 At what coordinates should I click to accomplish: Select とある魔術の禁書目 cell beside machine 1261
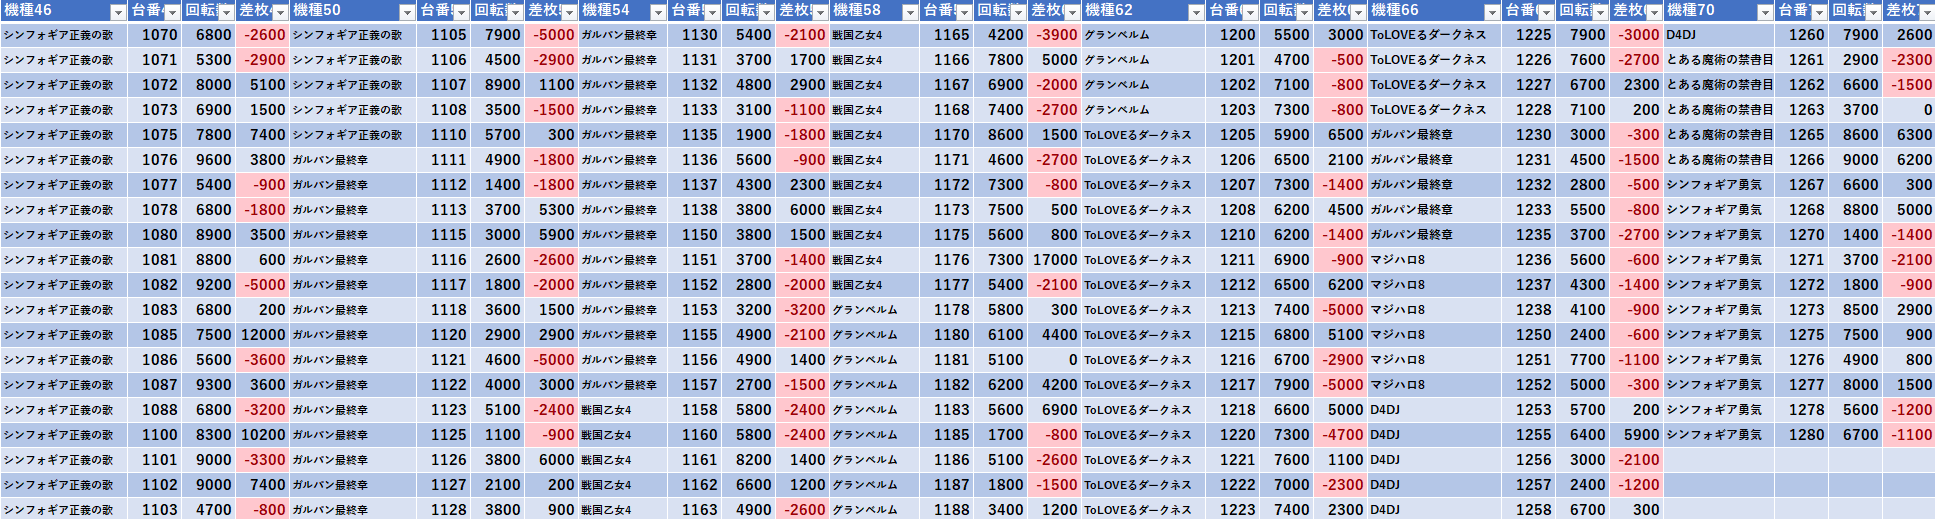pos(1719,60)
